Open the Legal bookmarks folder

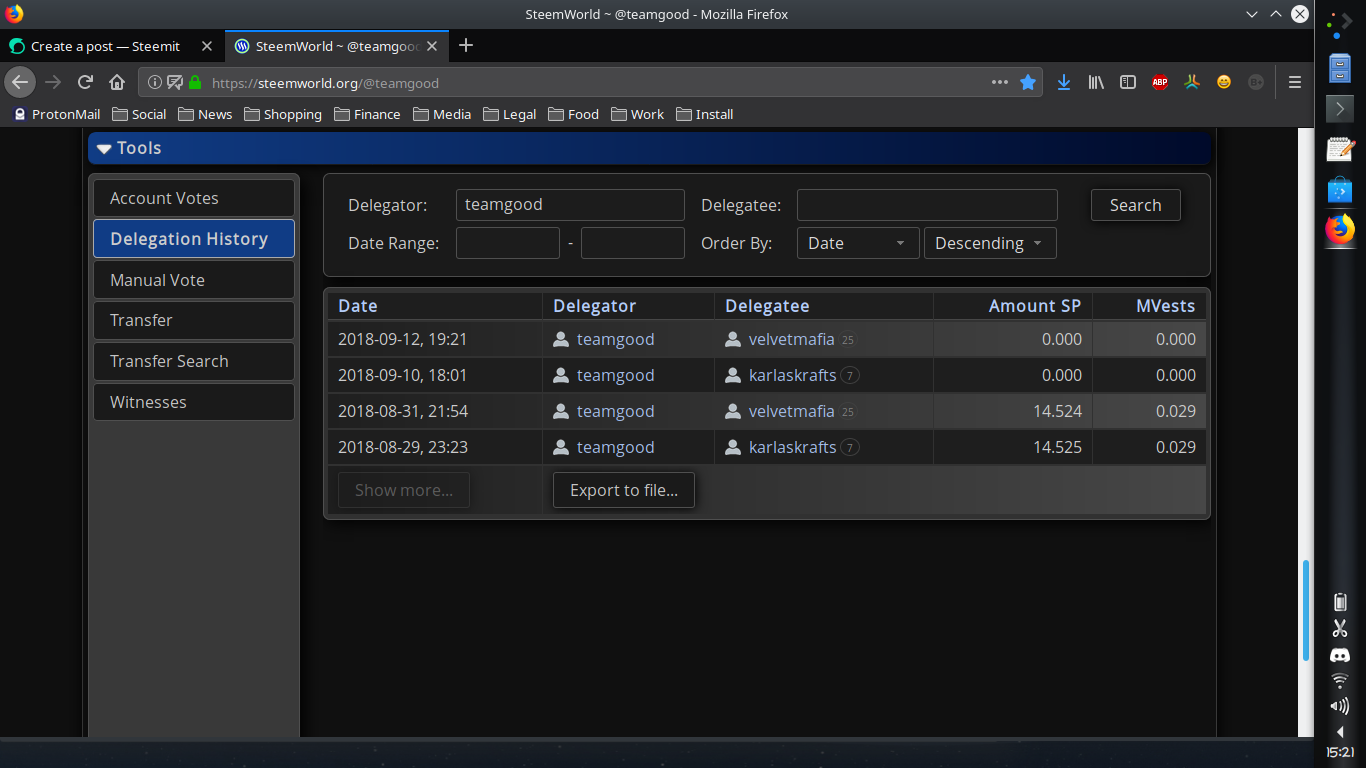click(510, 114)
